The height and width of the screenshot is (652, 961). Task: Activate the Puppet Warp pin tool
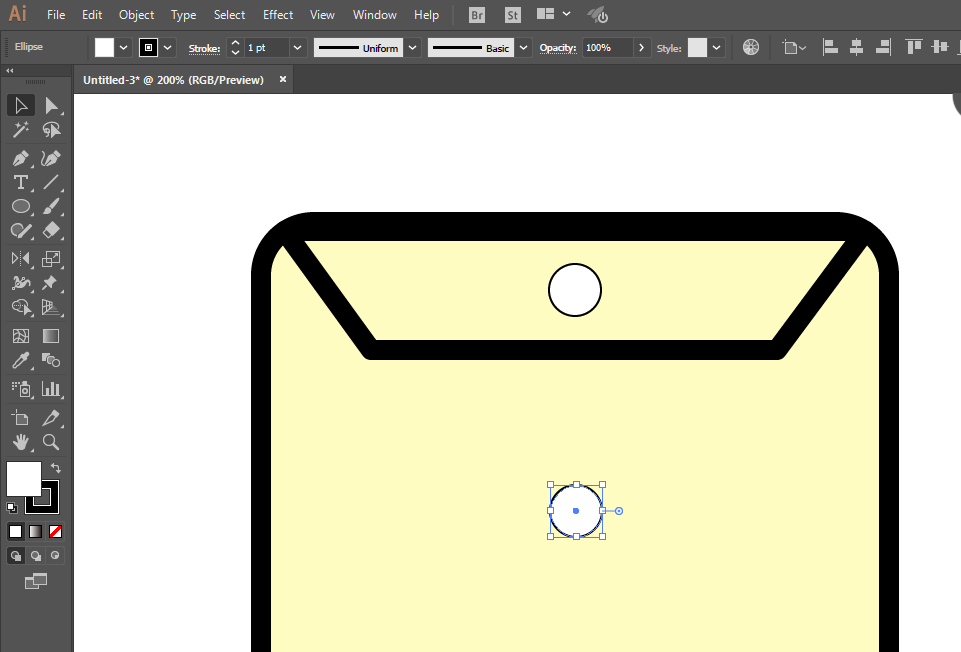(x=51, y=282)
